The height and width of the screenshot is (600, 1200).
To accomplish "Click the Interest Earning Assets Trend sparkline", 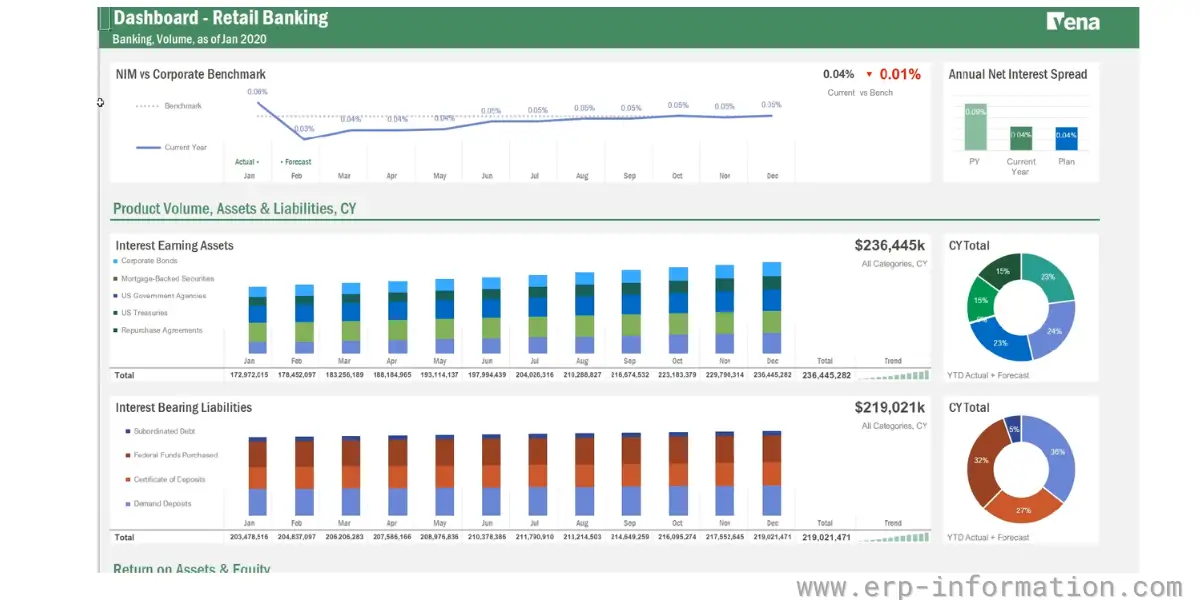I will pos(892,375).
